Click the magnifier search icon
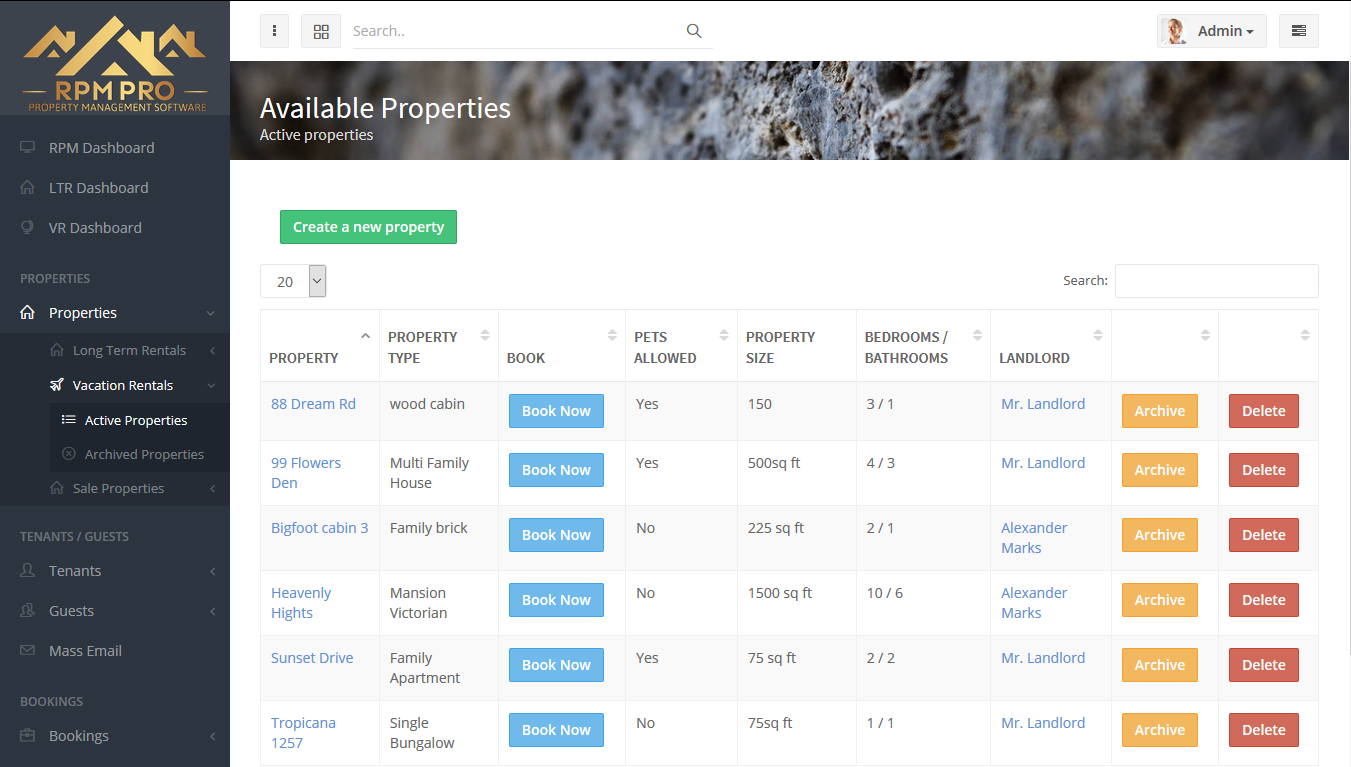 coord(694,31)
